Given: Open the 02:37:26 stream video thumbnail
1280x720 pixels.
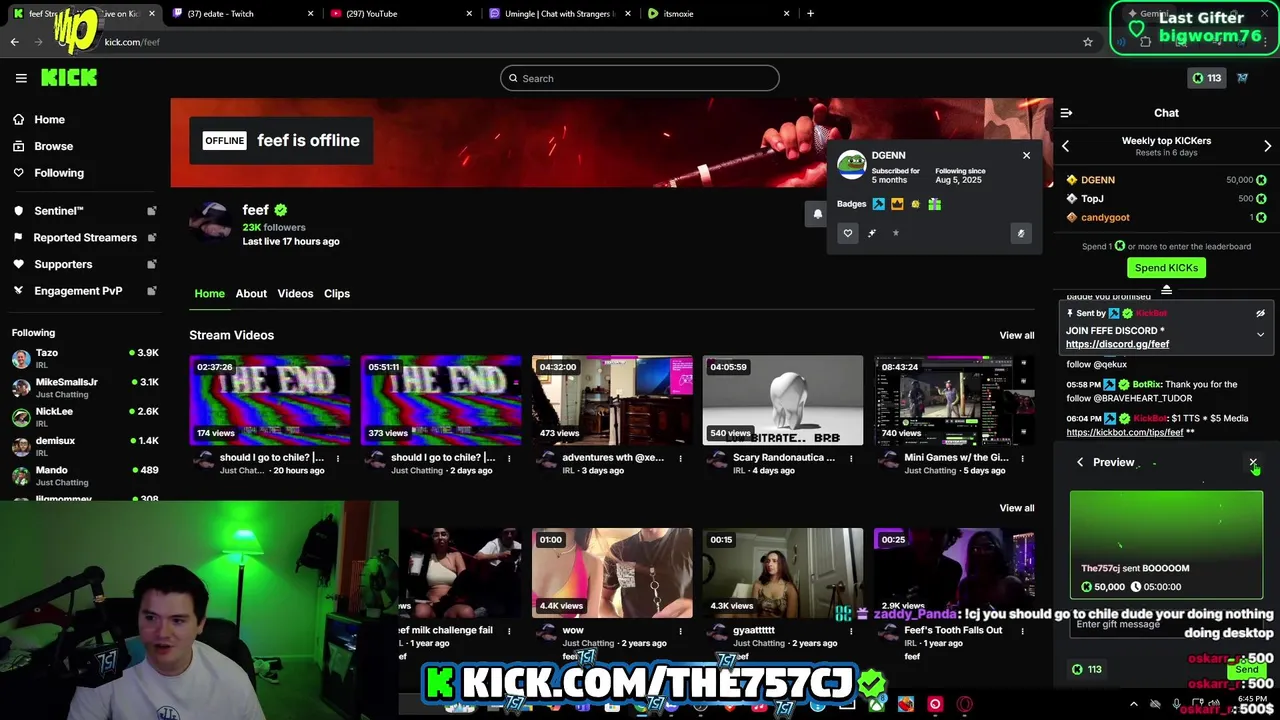Looking at the screenshot, I should click(x=270, y=400).
